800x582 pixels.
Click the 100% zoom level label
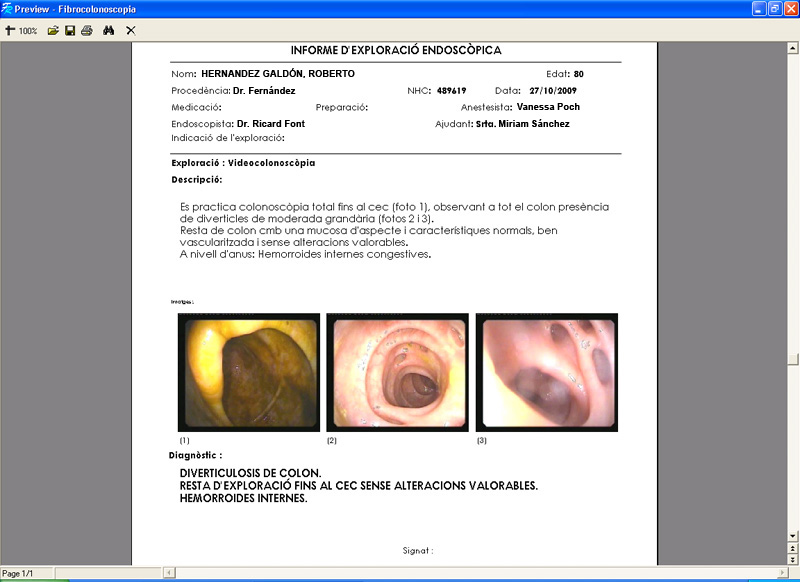(28, 31)
